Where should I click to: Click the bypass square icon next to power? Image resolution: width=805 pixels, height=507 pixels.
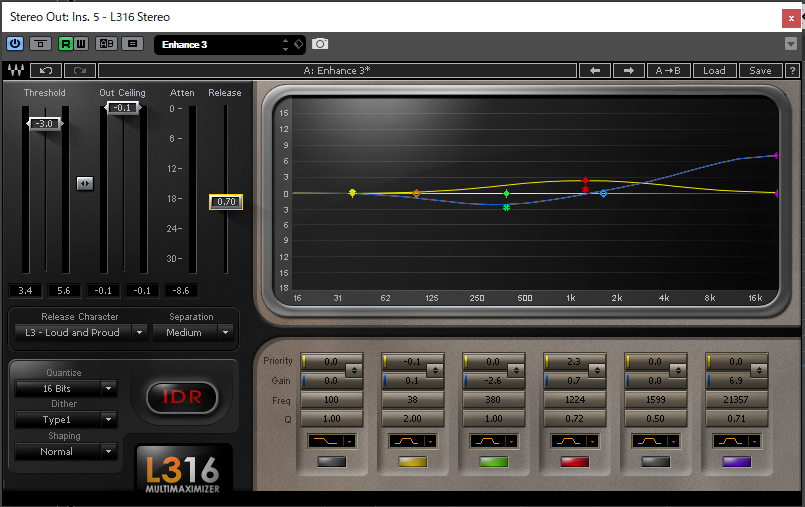41,44
